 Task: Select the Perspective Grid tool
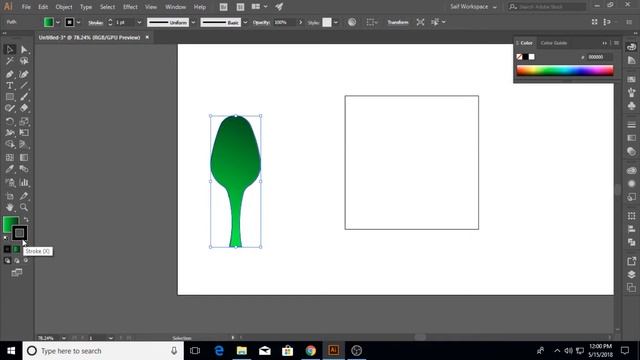[x=24, y=144]
